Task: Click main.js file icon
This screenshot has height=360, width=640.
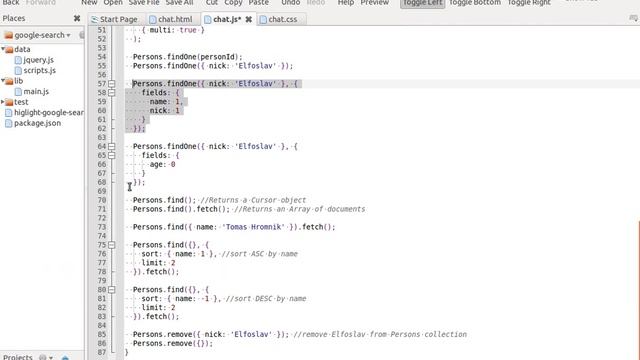Action: point(18,92)
